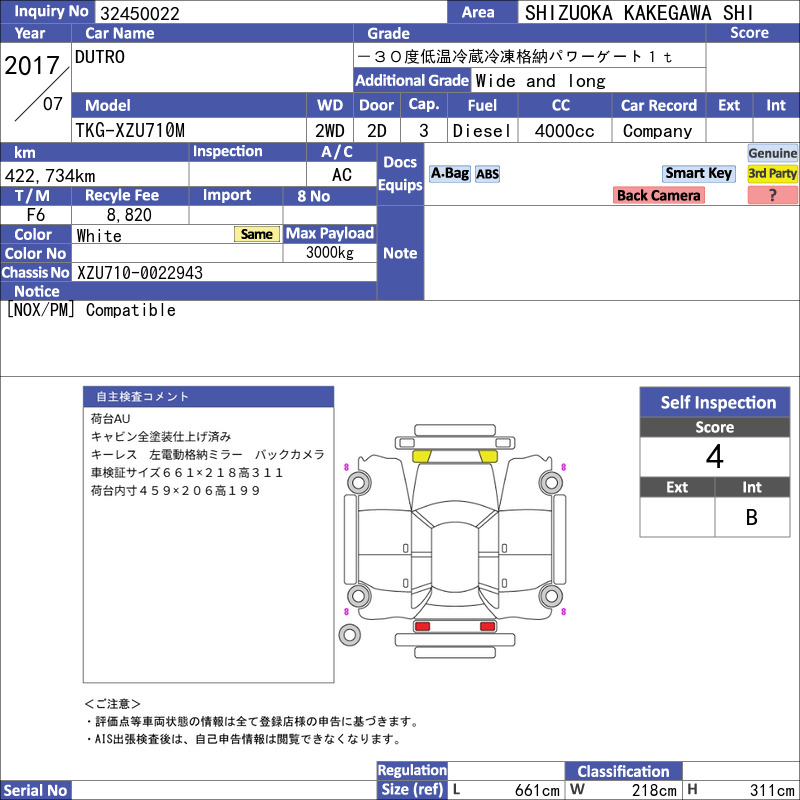Click the 2D door cell

(377, 131)
